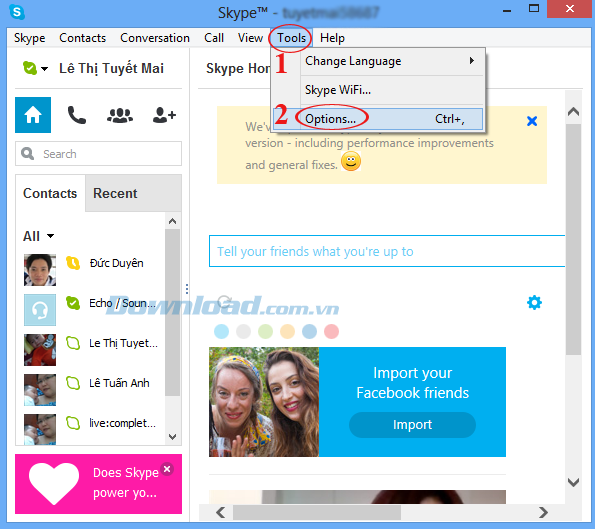The height and width of the screenshot is (529, 595).
Task: Click the Does Skype power yo... ad
Action: pyautogui.click(x=98, y=484)
